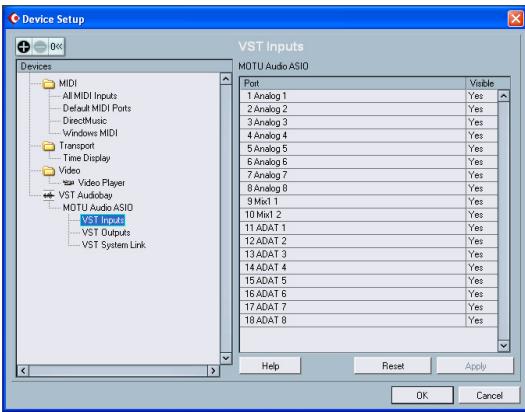Viewport: 525px width, 412px height.
Task: Toggle visibility of port 2 Analog 2
Action: [475, 109]
